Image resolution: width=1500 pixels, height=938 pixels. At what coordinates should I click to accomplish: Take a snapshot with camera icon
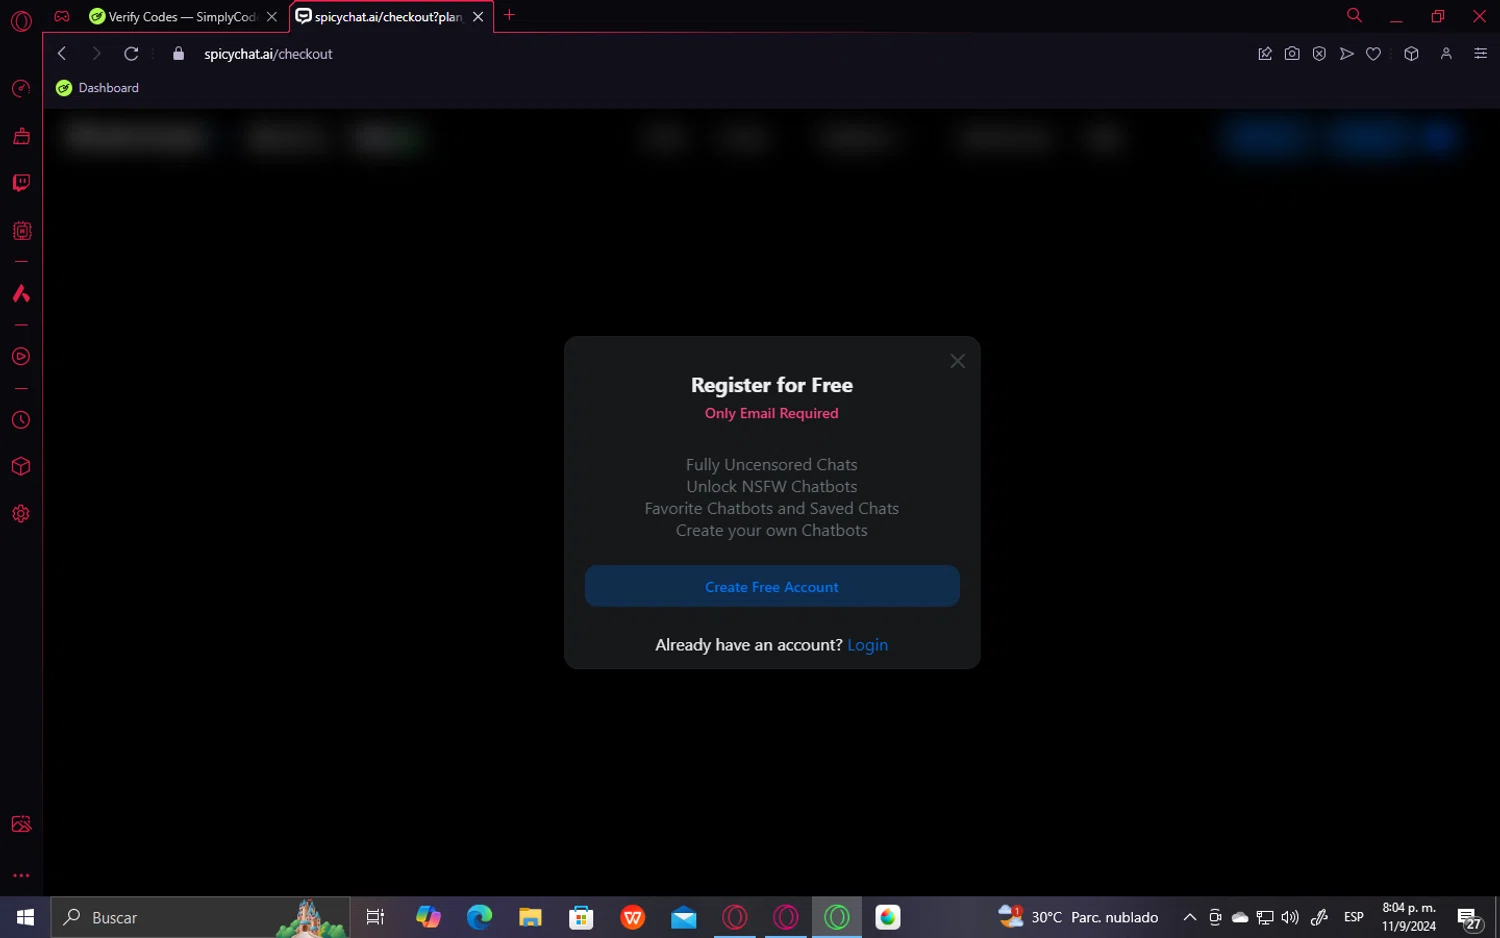1292,54
